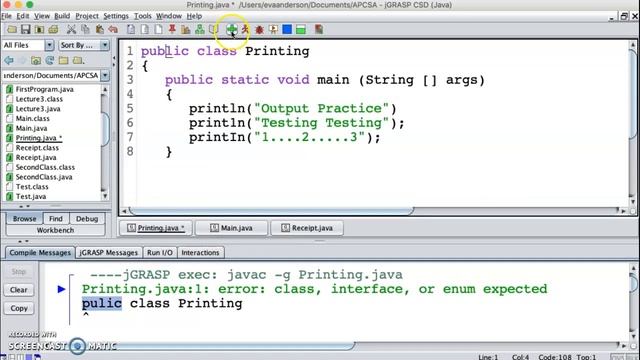640x360 pixels.
Task: Undo the last edit with the red arrow
Action: [113, 29]
